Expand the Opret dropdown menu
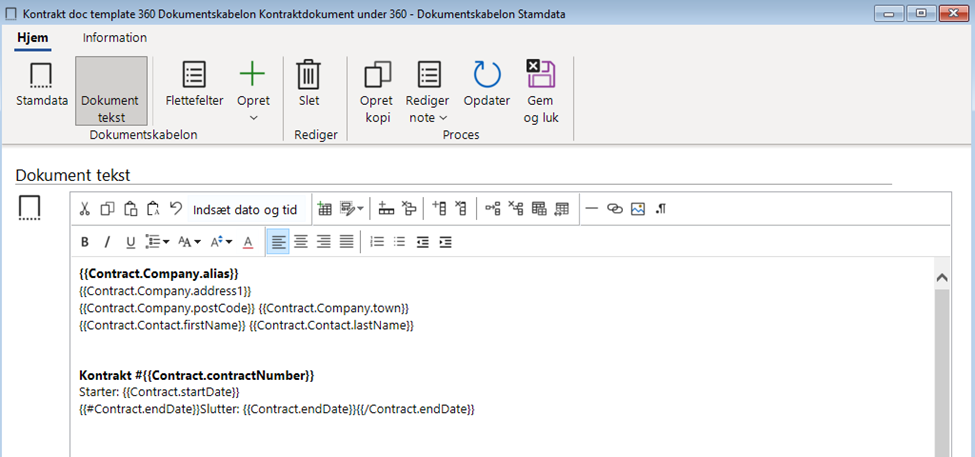This screenshot has width=975, height=457. (x=253, y=117)
